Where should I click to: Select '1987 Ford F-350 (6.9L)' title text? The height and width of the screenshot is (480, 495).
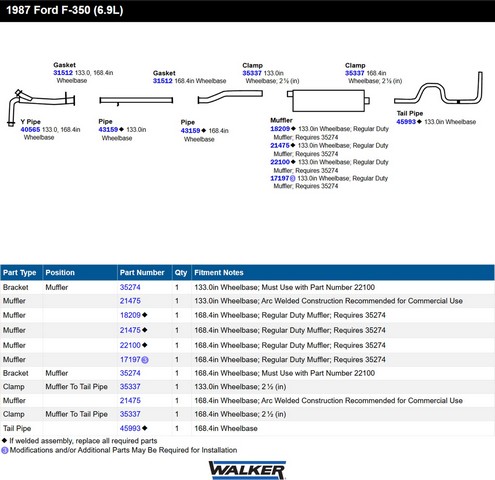coord(65,10)
